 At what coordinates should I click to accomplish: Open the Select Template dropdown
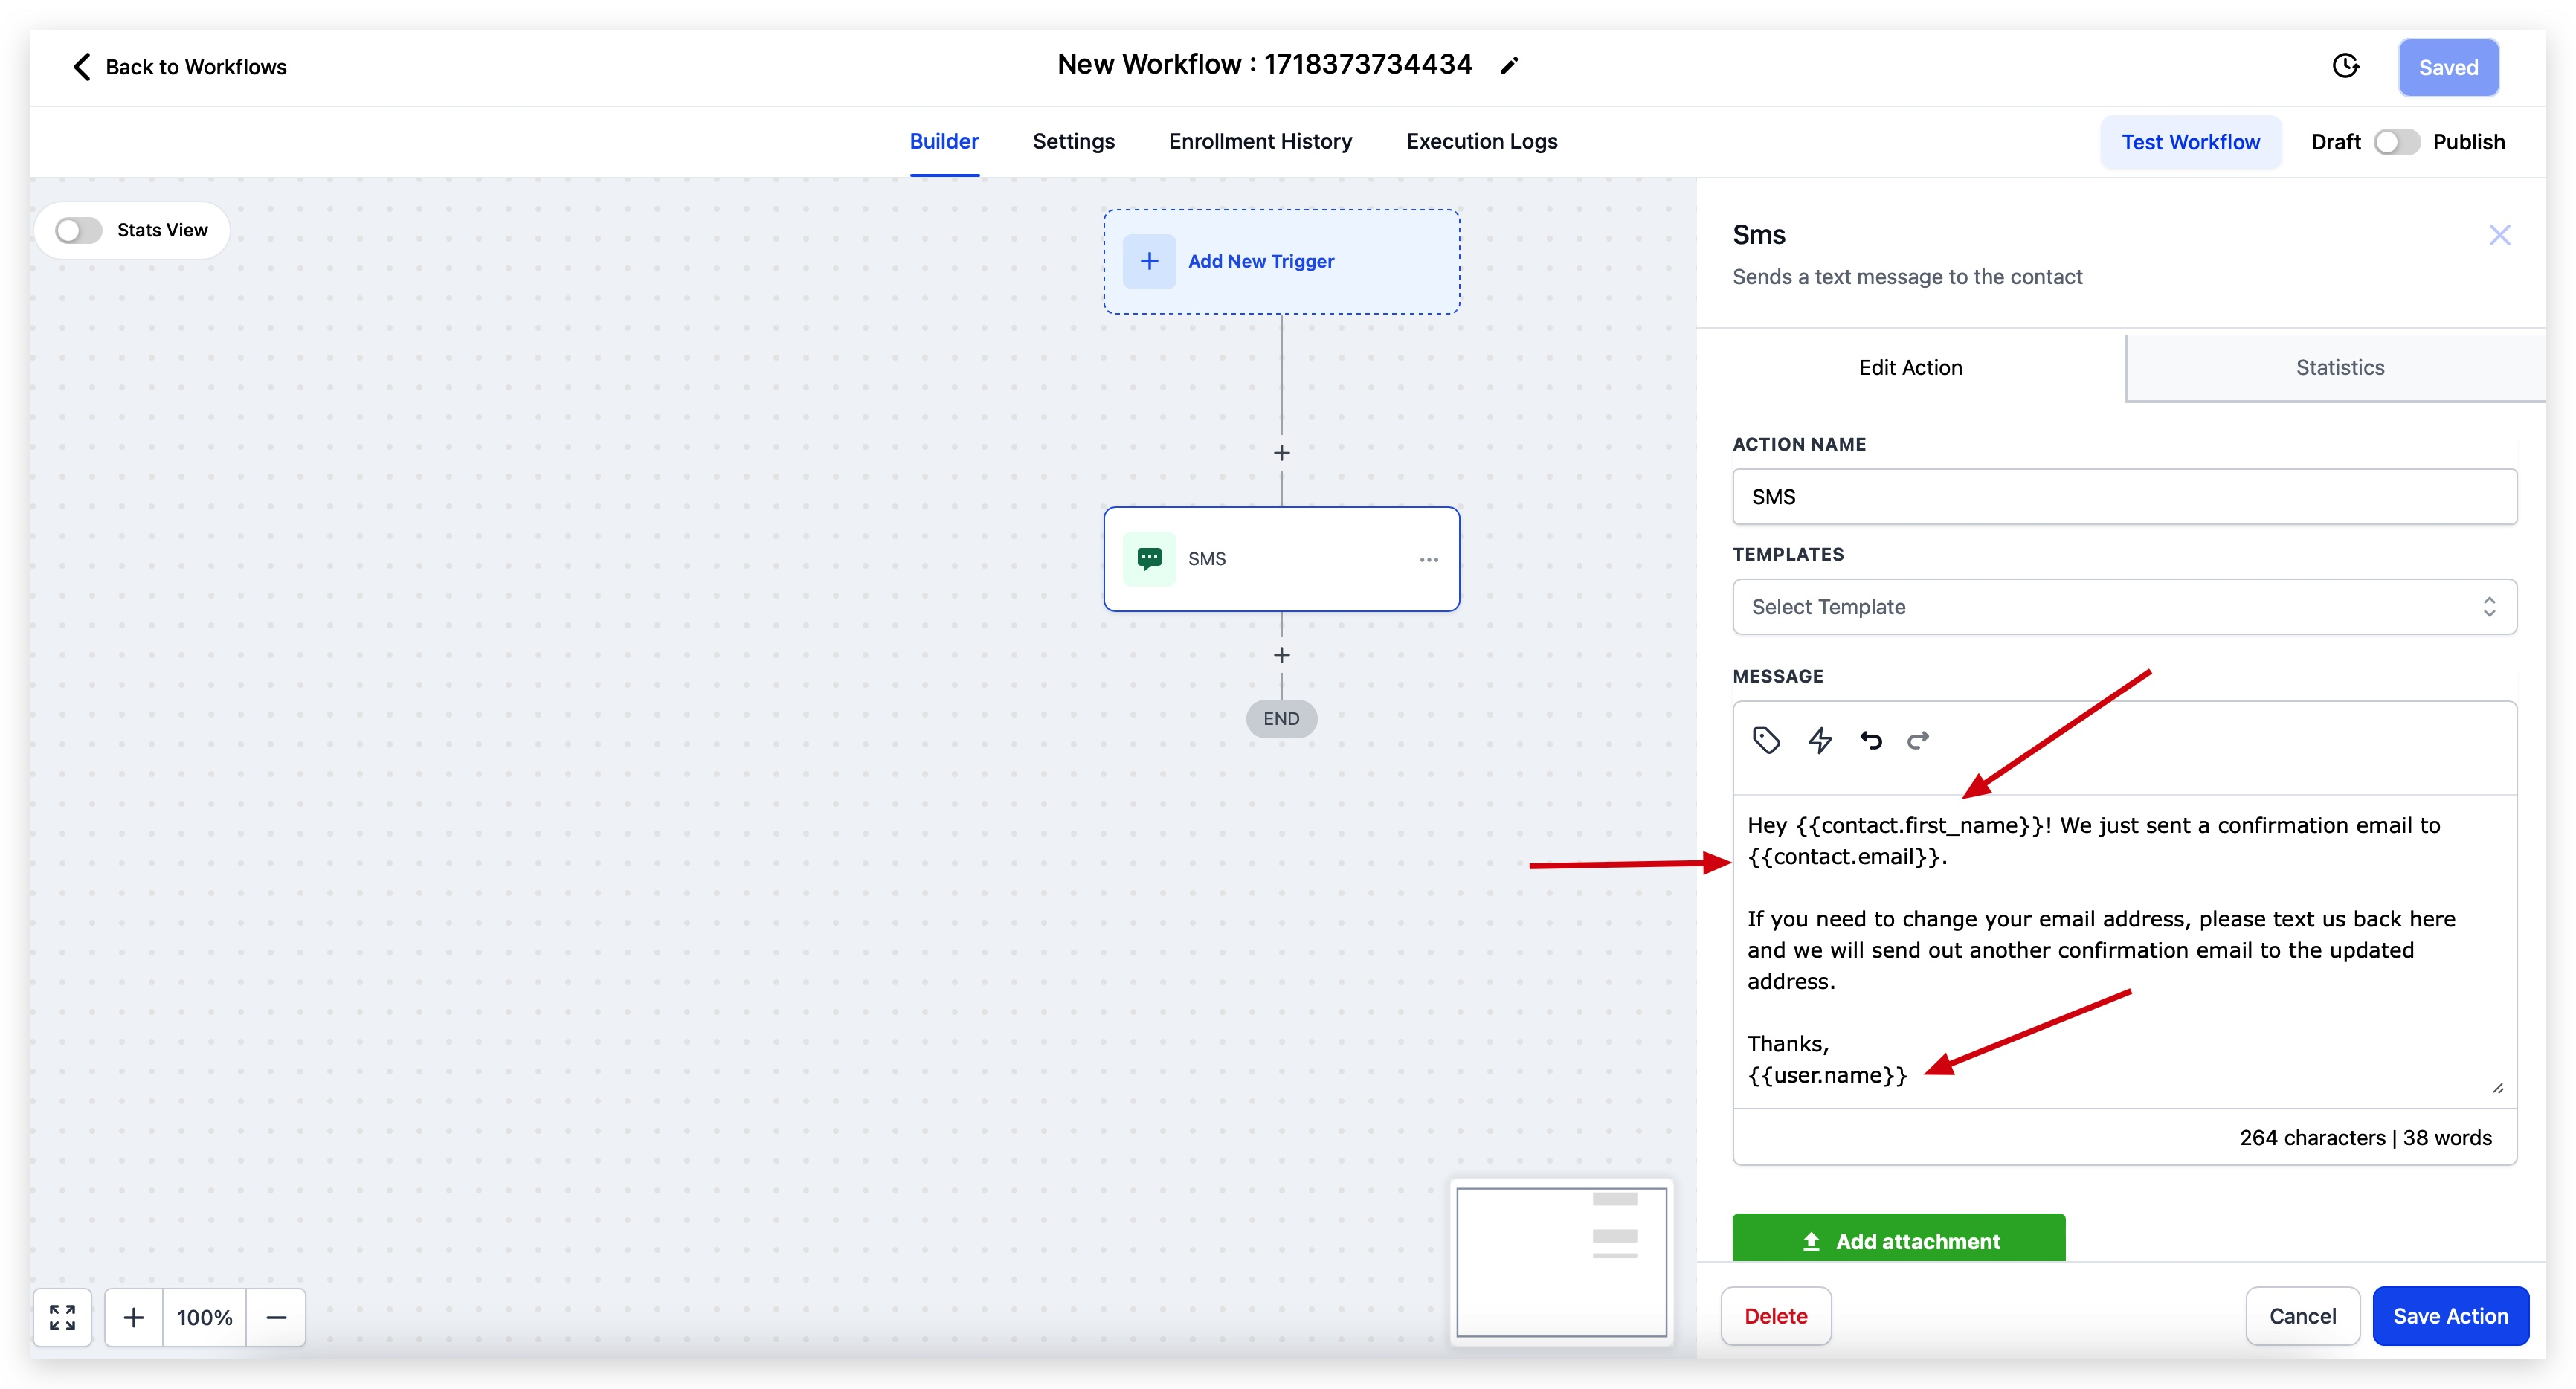pyautogui.click(x=2124, y=606)
